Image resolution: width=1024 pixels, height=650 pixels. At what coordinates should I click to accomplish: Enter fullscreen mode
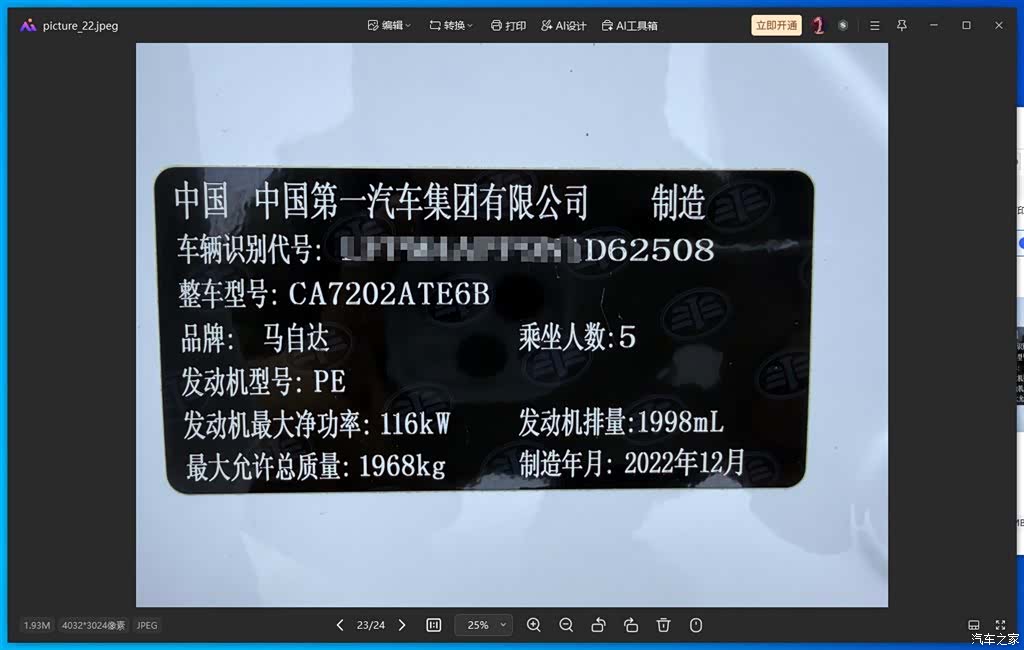1000,625
